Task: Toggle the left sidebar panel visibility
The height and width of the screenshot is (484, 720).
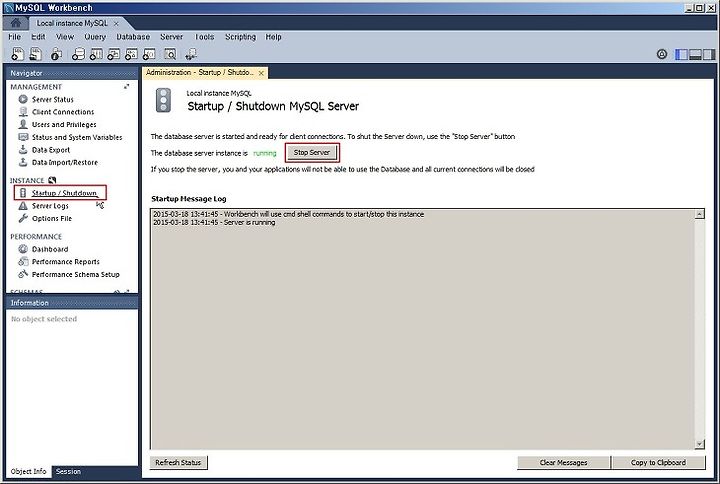Action: [x=681, y=54]
